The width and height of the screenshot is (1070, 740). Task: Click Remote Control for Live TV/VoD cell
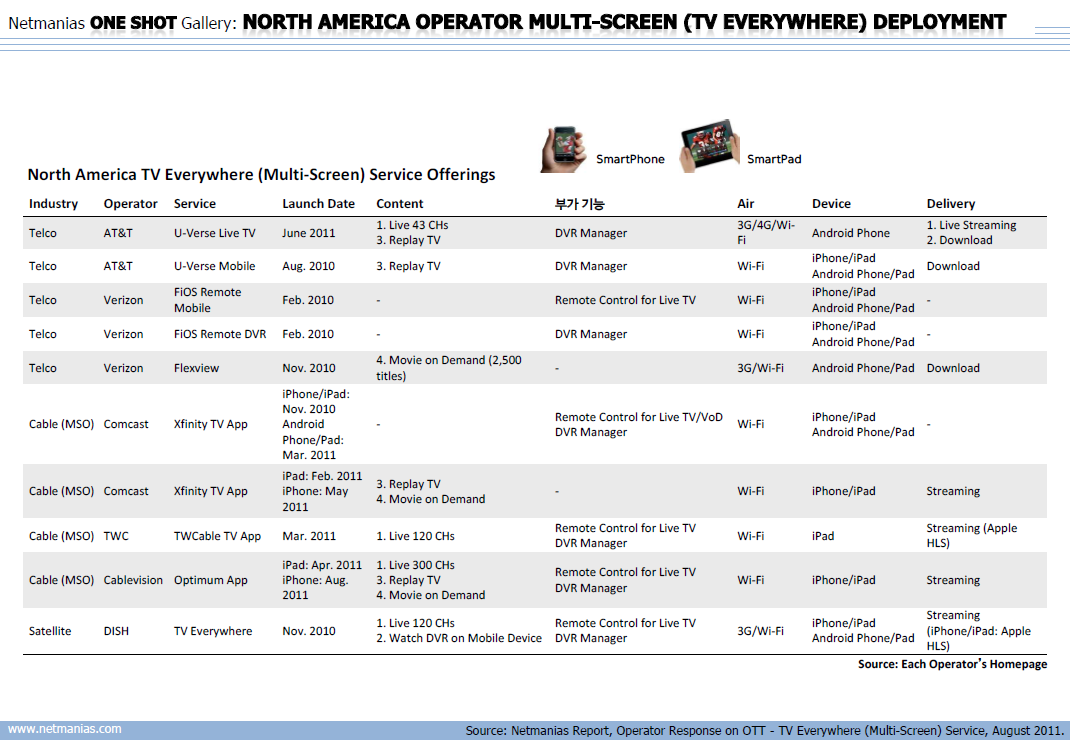point(638,416)
